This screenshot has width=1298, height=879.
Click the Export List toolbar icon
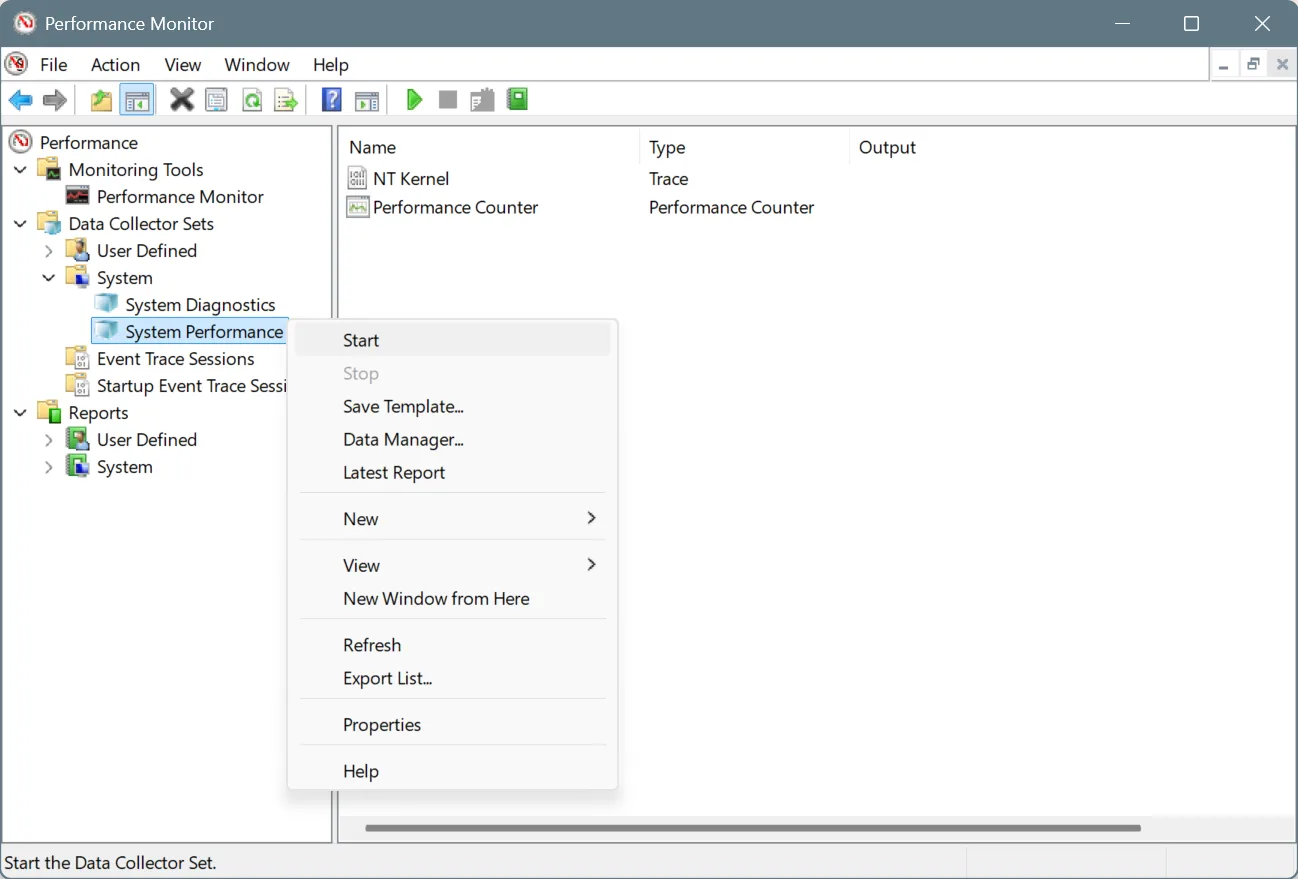click(x=286, y=100)
